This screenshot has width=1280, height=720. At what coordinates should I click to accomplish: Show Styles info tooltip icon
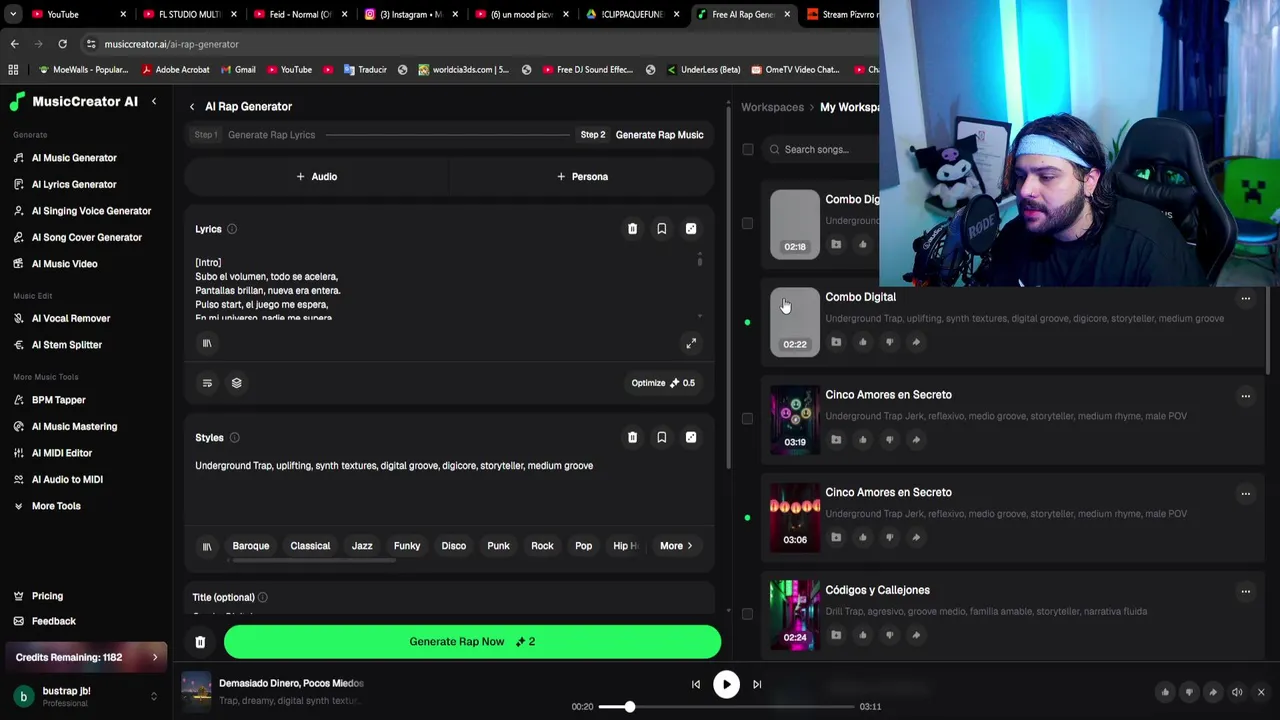(234, 437)
